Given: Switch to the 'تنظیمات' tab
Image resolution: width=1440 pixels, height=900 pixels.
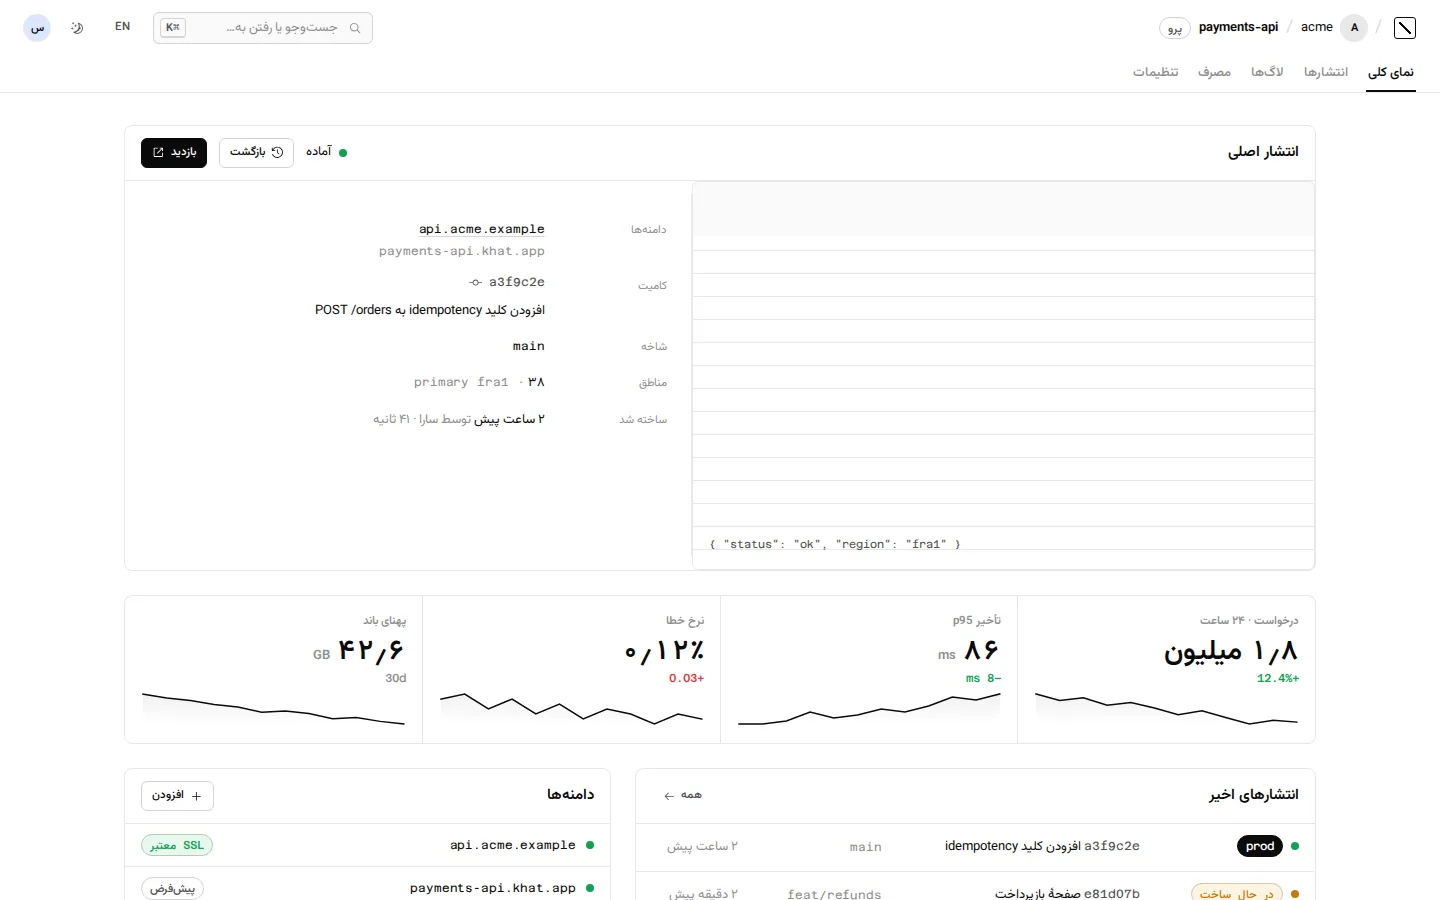Looking at the screenshot, I should pos(1155,72).
